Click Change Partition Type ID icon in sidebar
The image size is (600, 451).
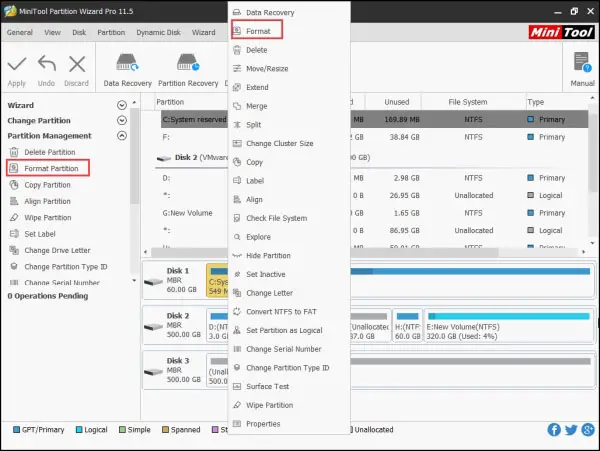14,266
